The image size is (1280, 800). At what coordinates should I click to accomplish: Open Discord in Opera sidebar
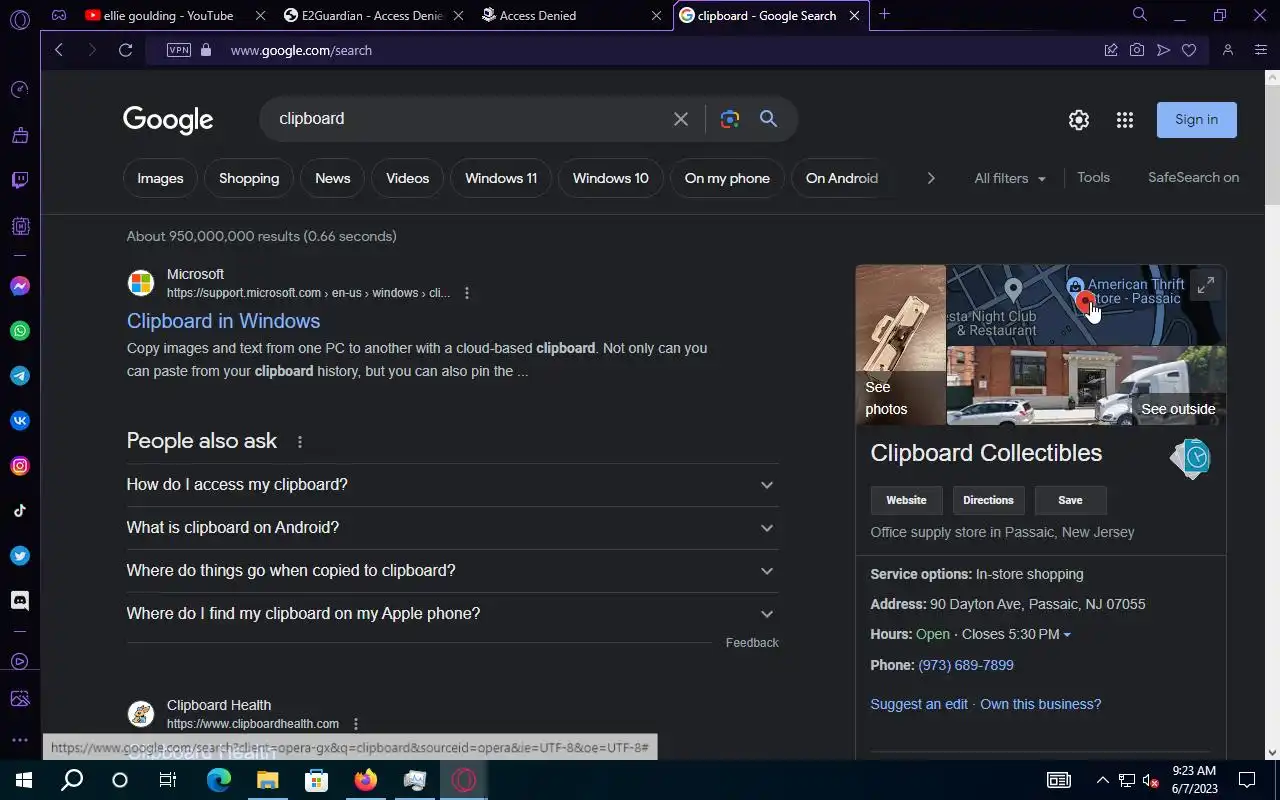click(x=20, y=601)
